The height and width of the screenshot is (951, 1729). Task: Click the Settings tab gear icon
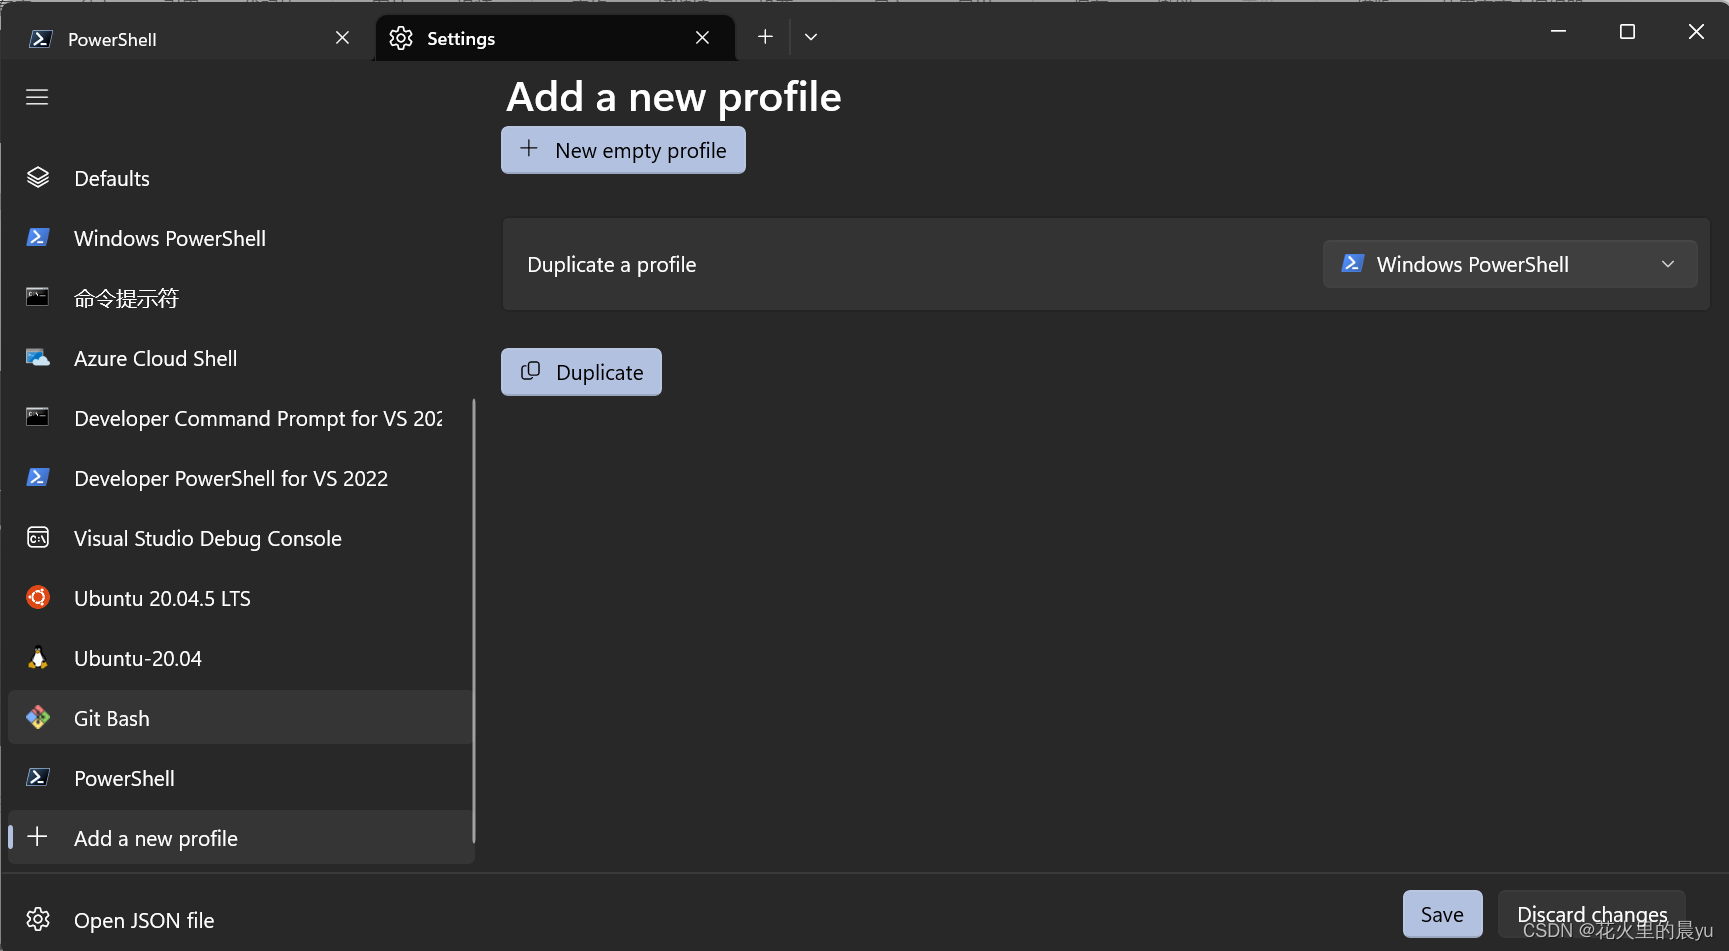click(401, 38)
